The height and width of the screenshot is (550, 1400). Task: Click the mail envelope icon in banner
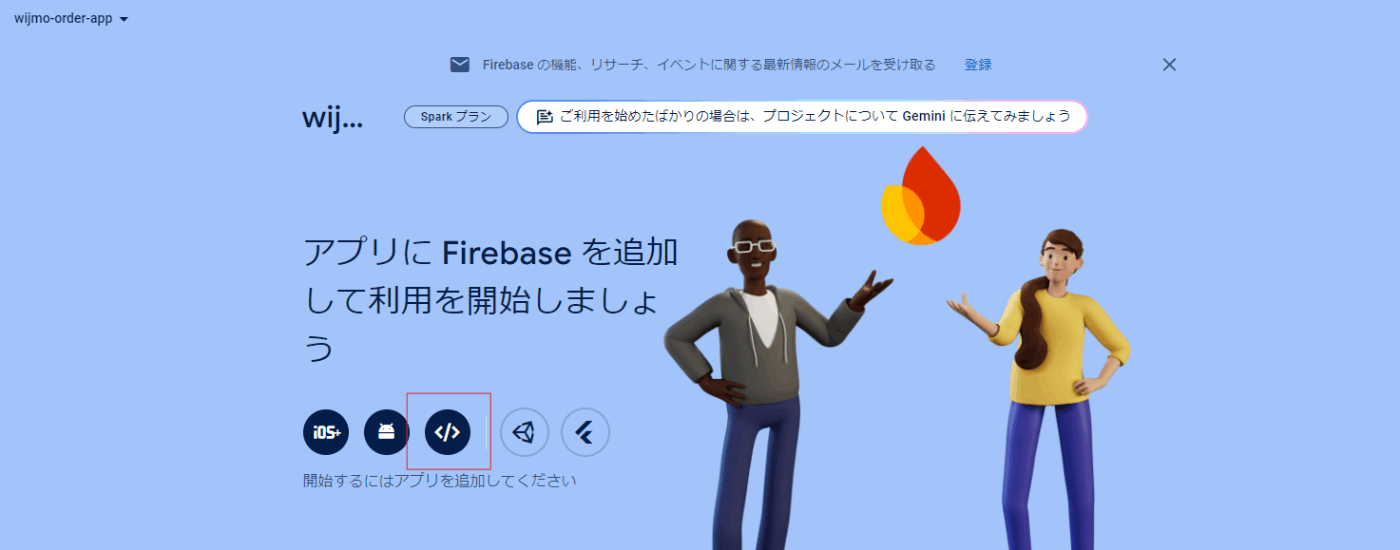(460, 65)
